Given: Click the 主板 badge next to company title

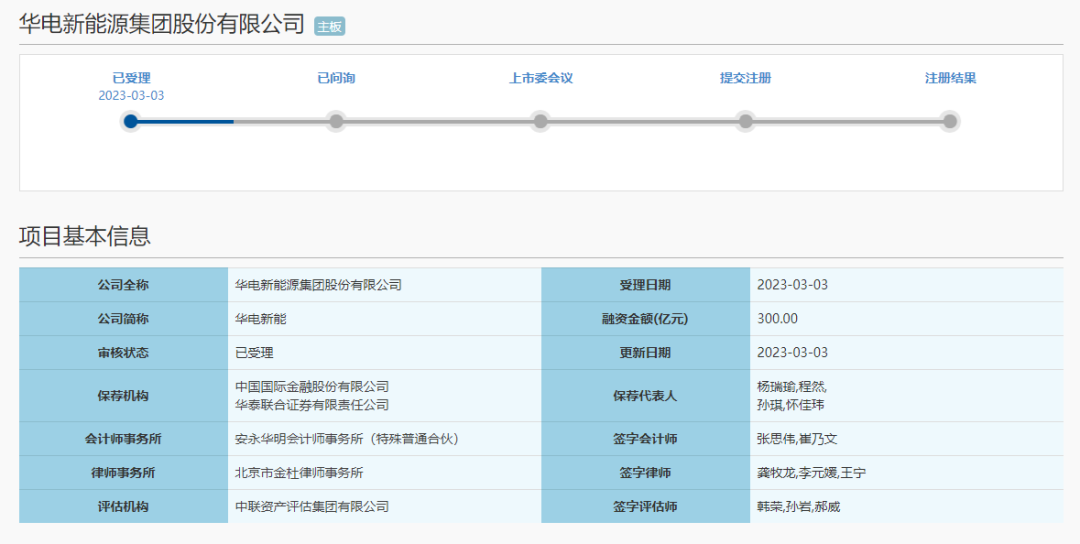Looking at the screenshot, I should point(329,26).
